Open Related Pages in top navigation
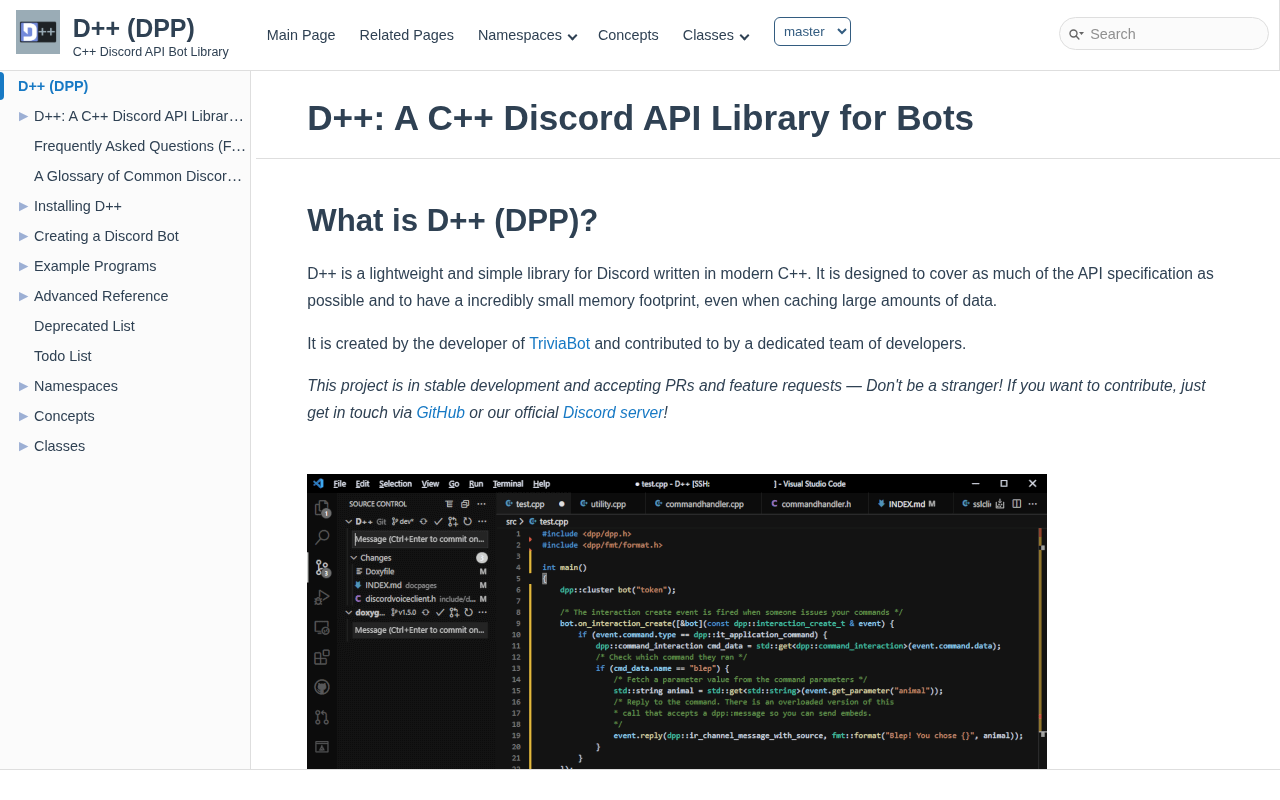This screenshot has height=800, width=1280. tap(406, 35)
